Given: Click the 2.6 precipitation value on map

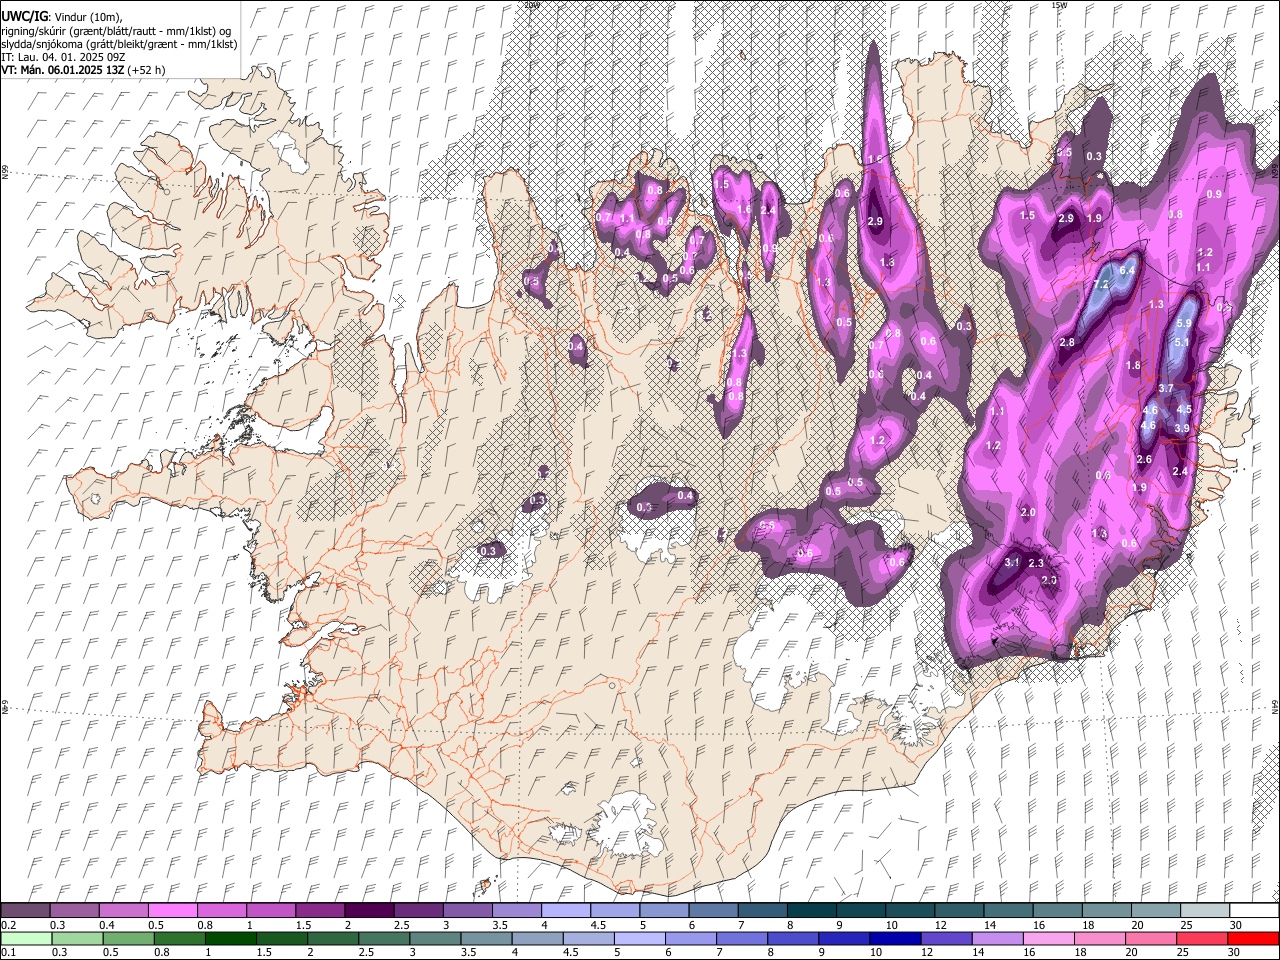Looking at the screenshot, I should [1145, 459].
